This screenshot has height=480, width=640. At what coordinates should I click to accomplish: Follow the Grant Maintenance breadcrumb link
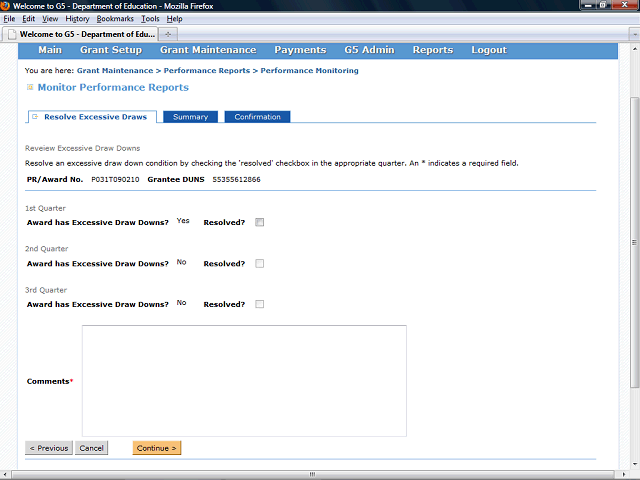(x=115, y=71)
